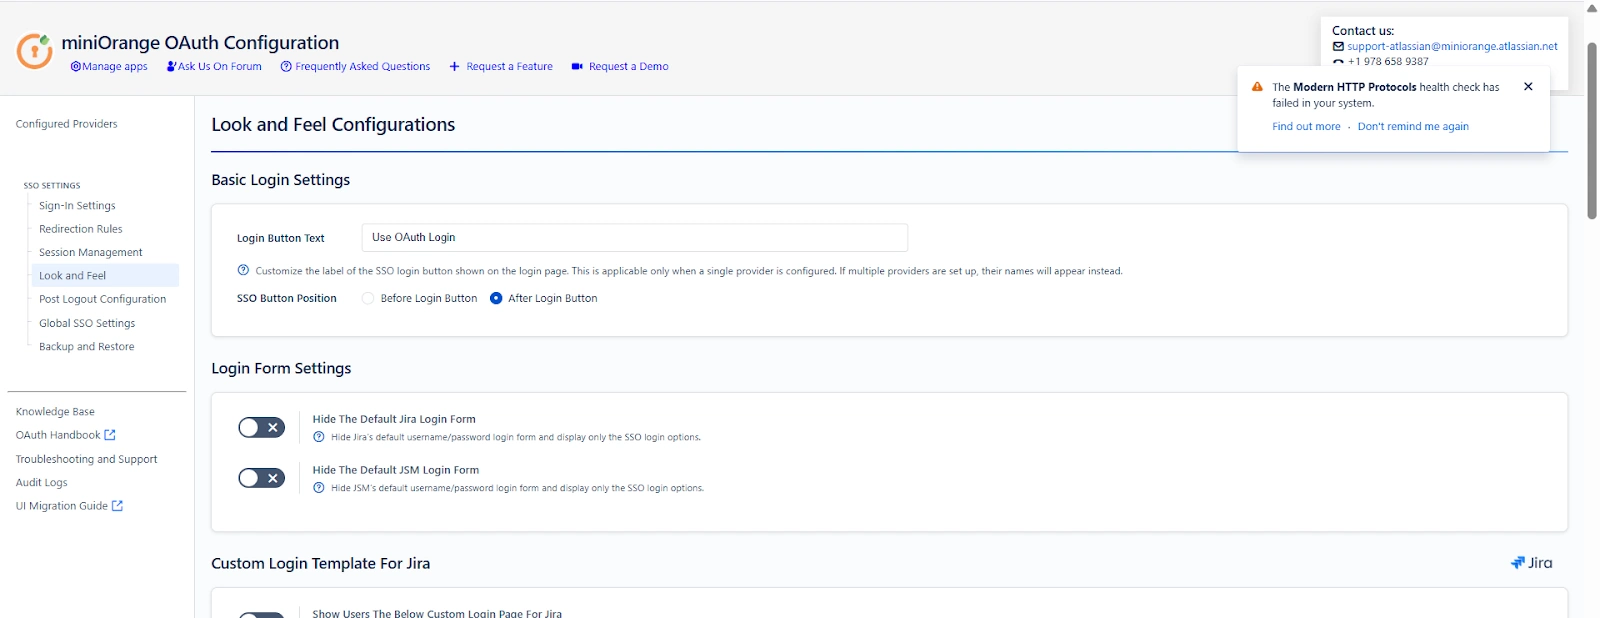The image size is (1600, 618).
Task: Open UI Migration Guide link
Action: pos(62,506)
